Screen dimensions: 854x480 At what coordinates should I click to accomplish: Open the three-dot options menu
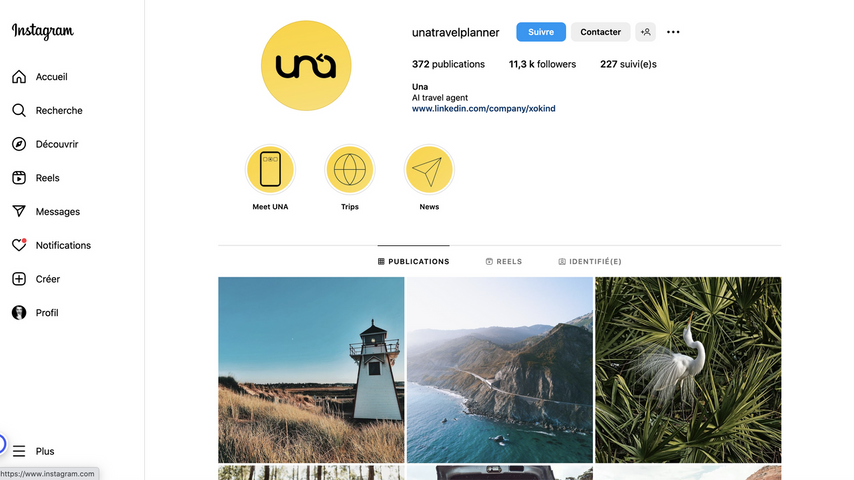click(x=673, y=32)
